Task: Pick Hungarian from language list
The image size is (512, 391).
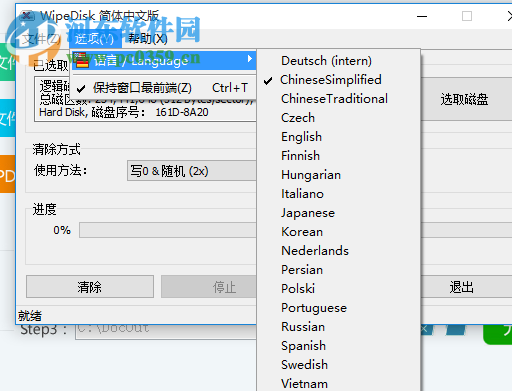Action: point(338,175)
